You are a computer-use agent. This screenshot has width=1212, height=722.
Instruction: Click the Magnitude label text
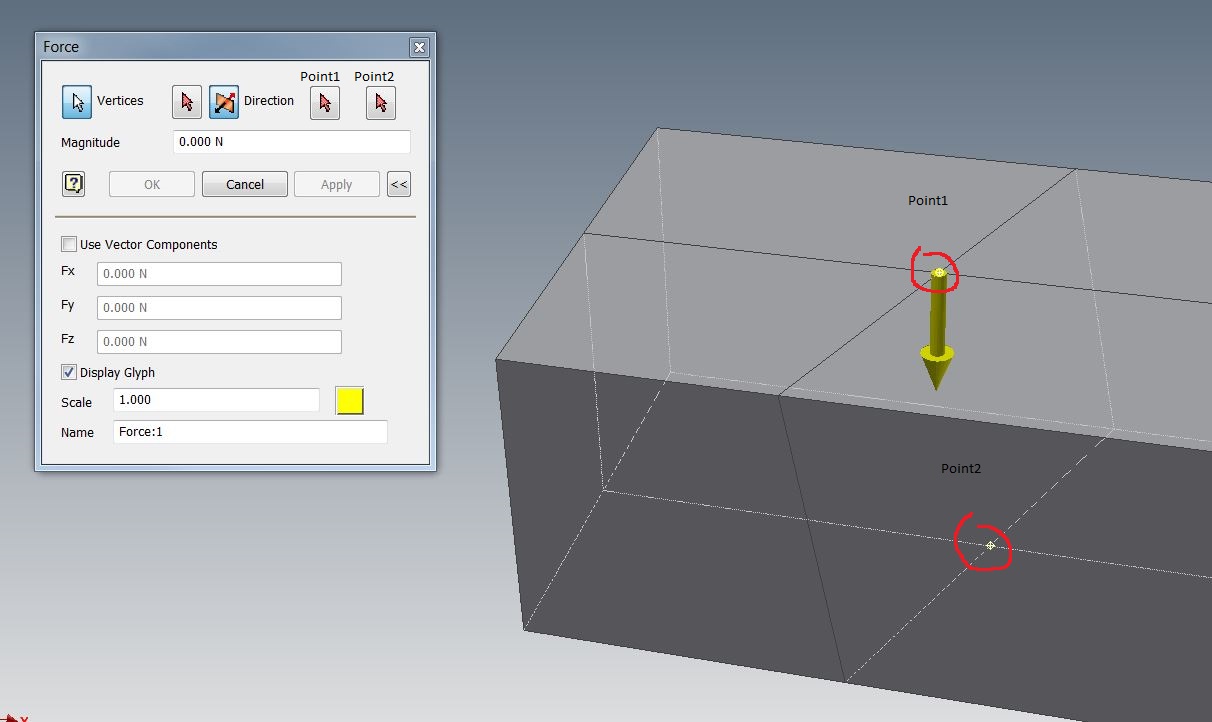point(90,143)
